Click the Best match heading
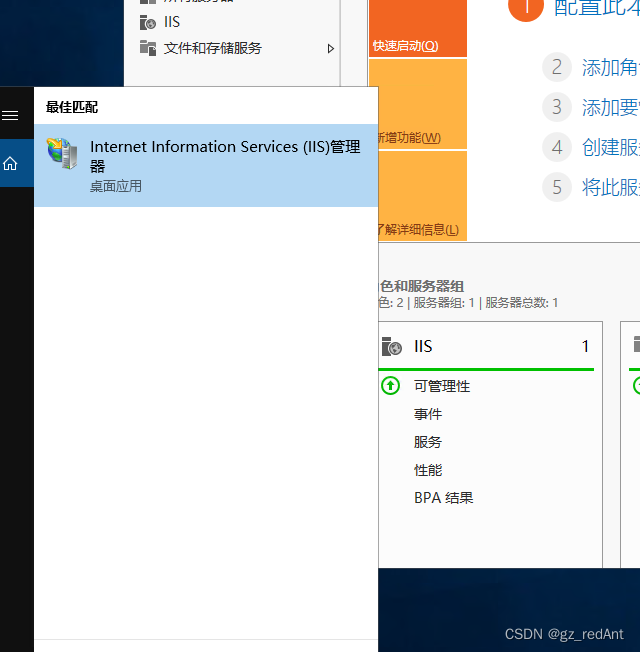The height and width of the screenshot is (652, 640). tap(72, 107)
